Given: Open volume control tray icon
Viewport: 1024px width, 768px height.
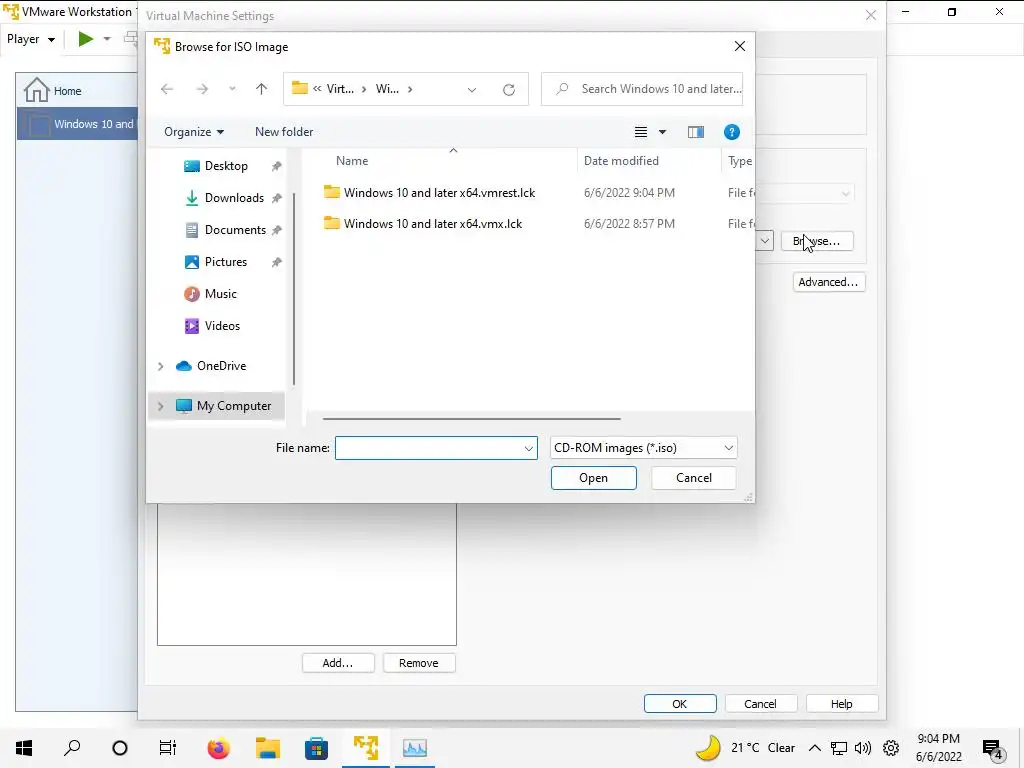Looking at the screenshot, I should (863, 748).
